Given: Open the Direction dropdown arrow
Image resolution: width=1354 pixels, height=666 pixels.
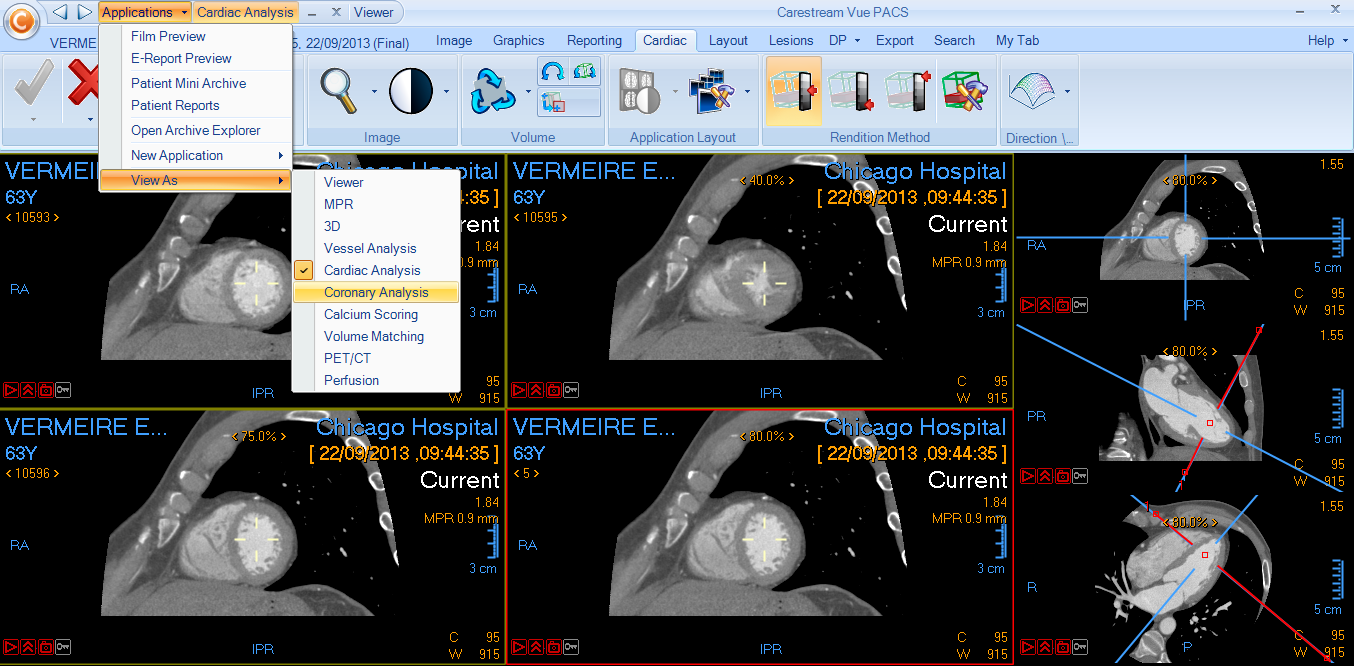Looking at the screenshot, I should 1067,91.
